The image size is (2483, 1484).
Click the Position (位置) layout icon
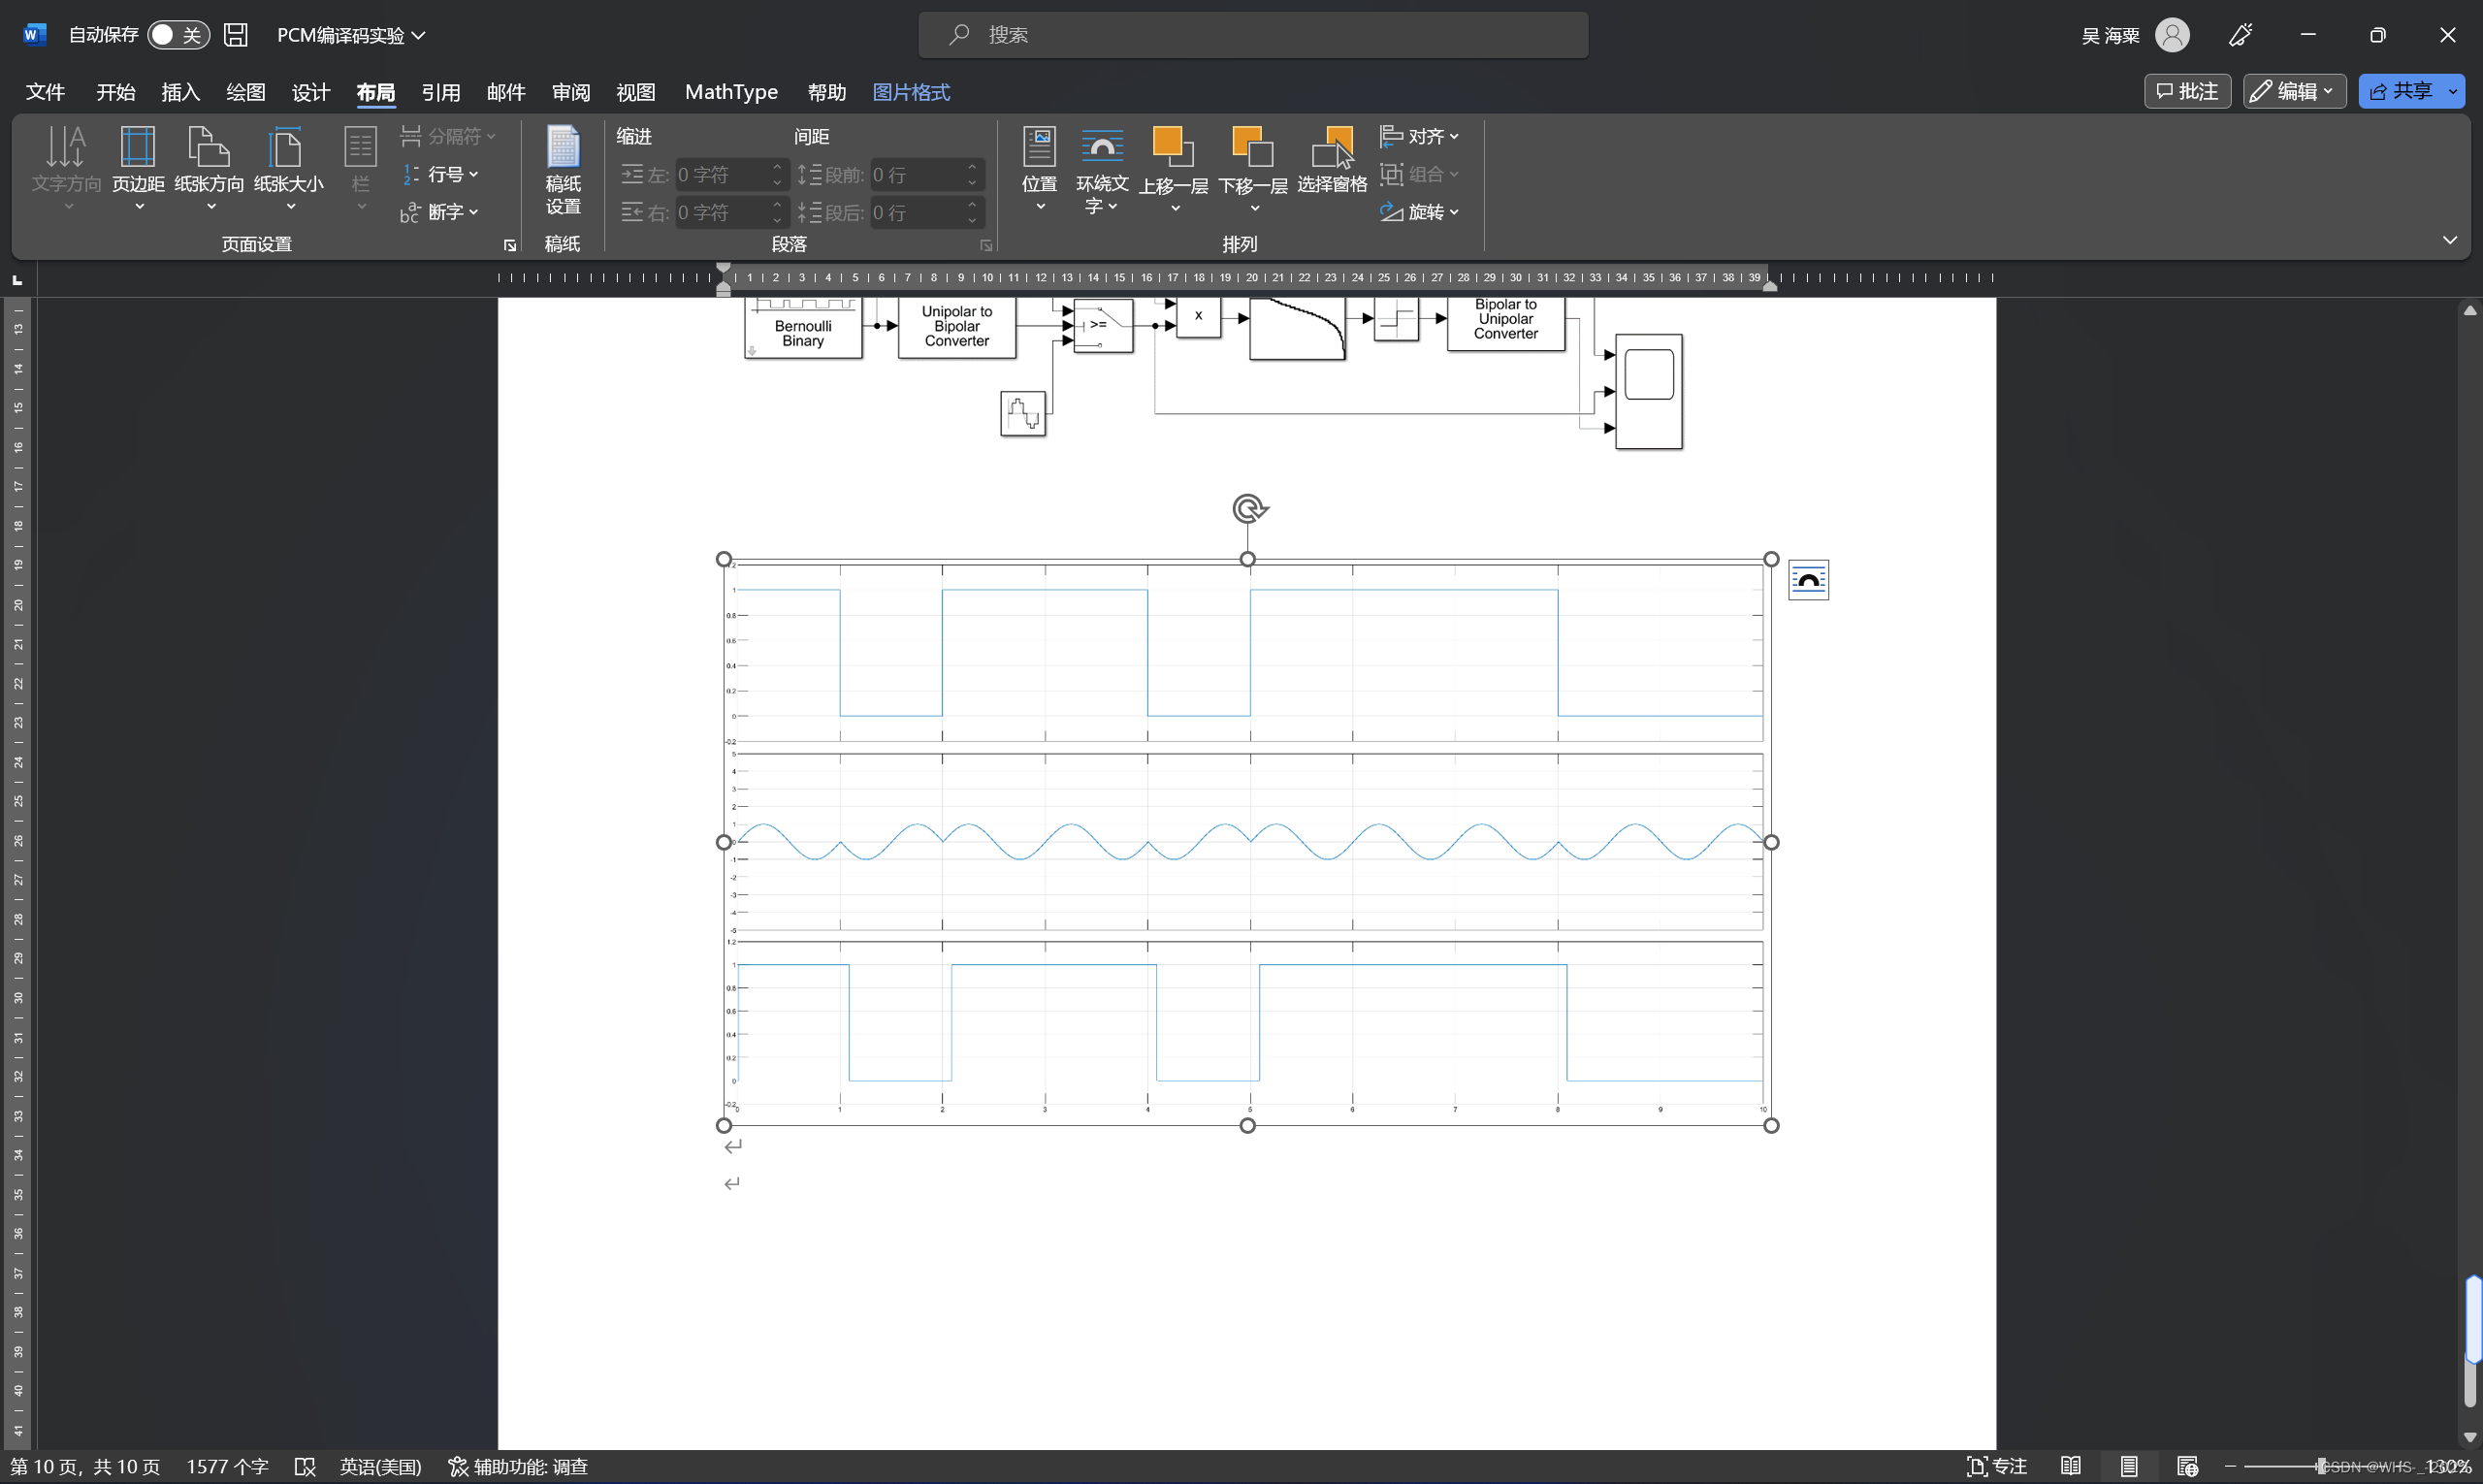coord(1039,148)
